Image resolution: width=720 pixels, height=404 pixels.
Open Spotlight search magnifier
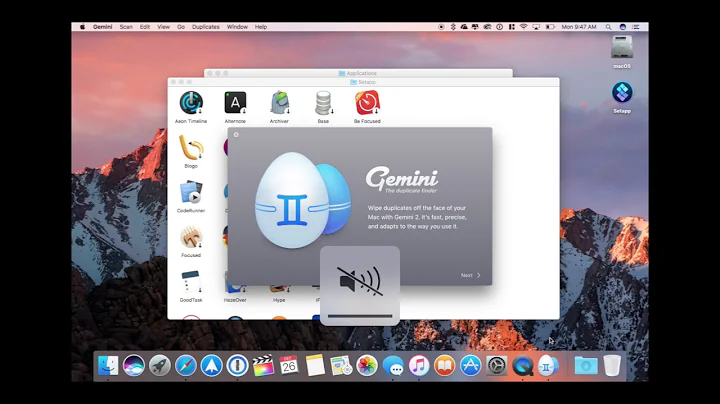pos(608,27)
